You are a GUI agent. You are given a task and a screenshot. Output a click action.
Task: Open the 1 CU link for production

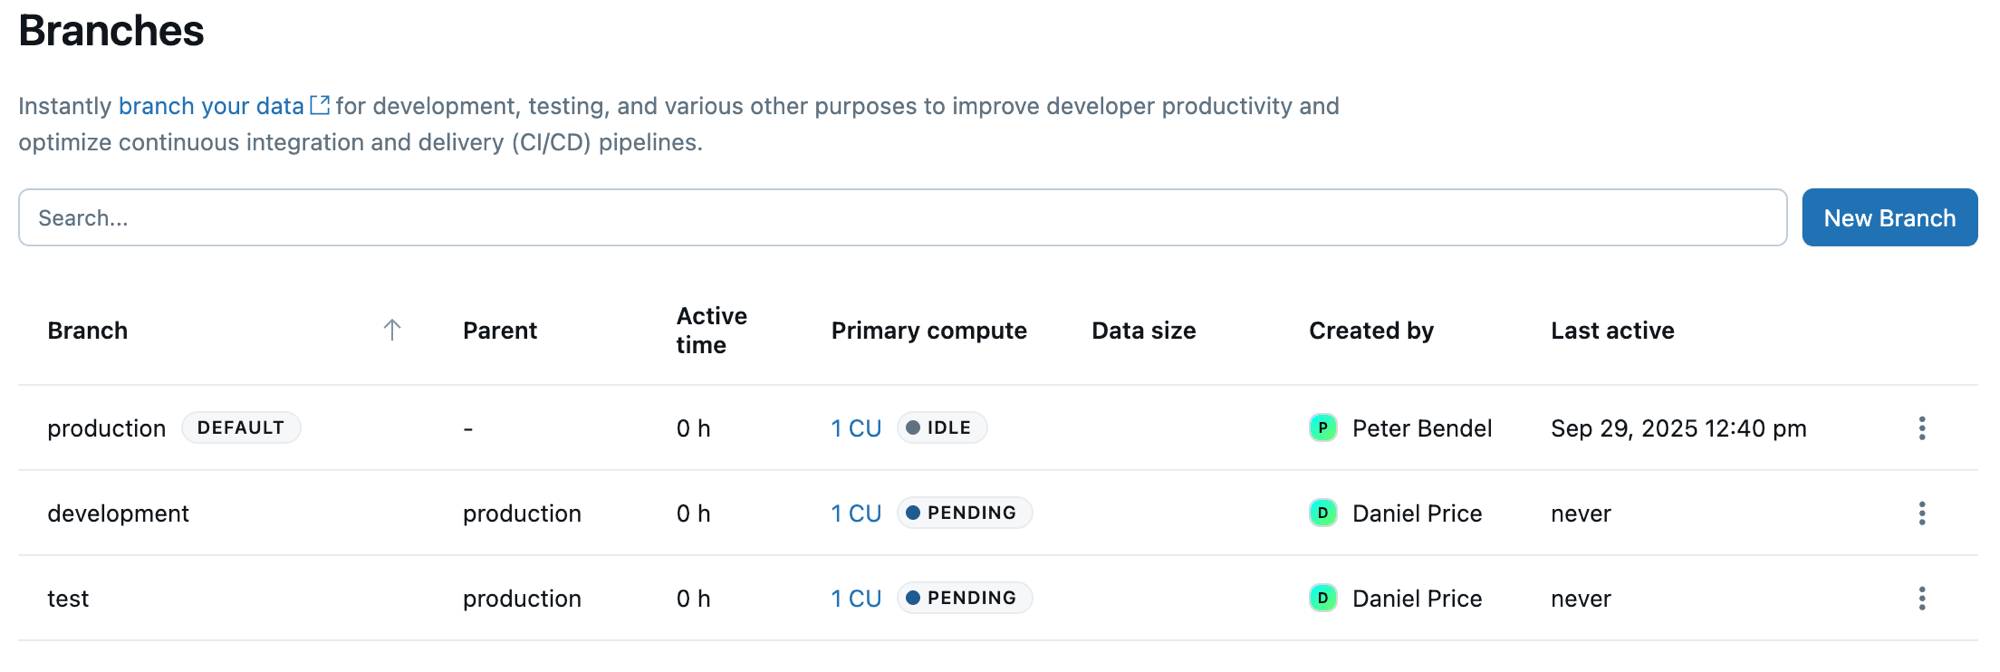point(856,428)
